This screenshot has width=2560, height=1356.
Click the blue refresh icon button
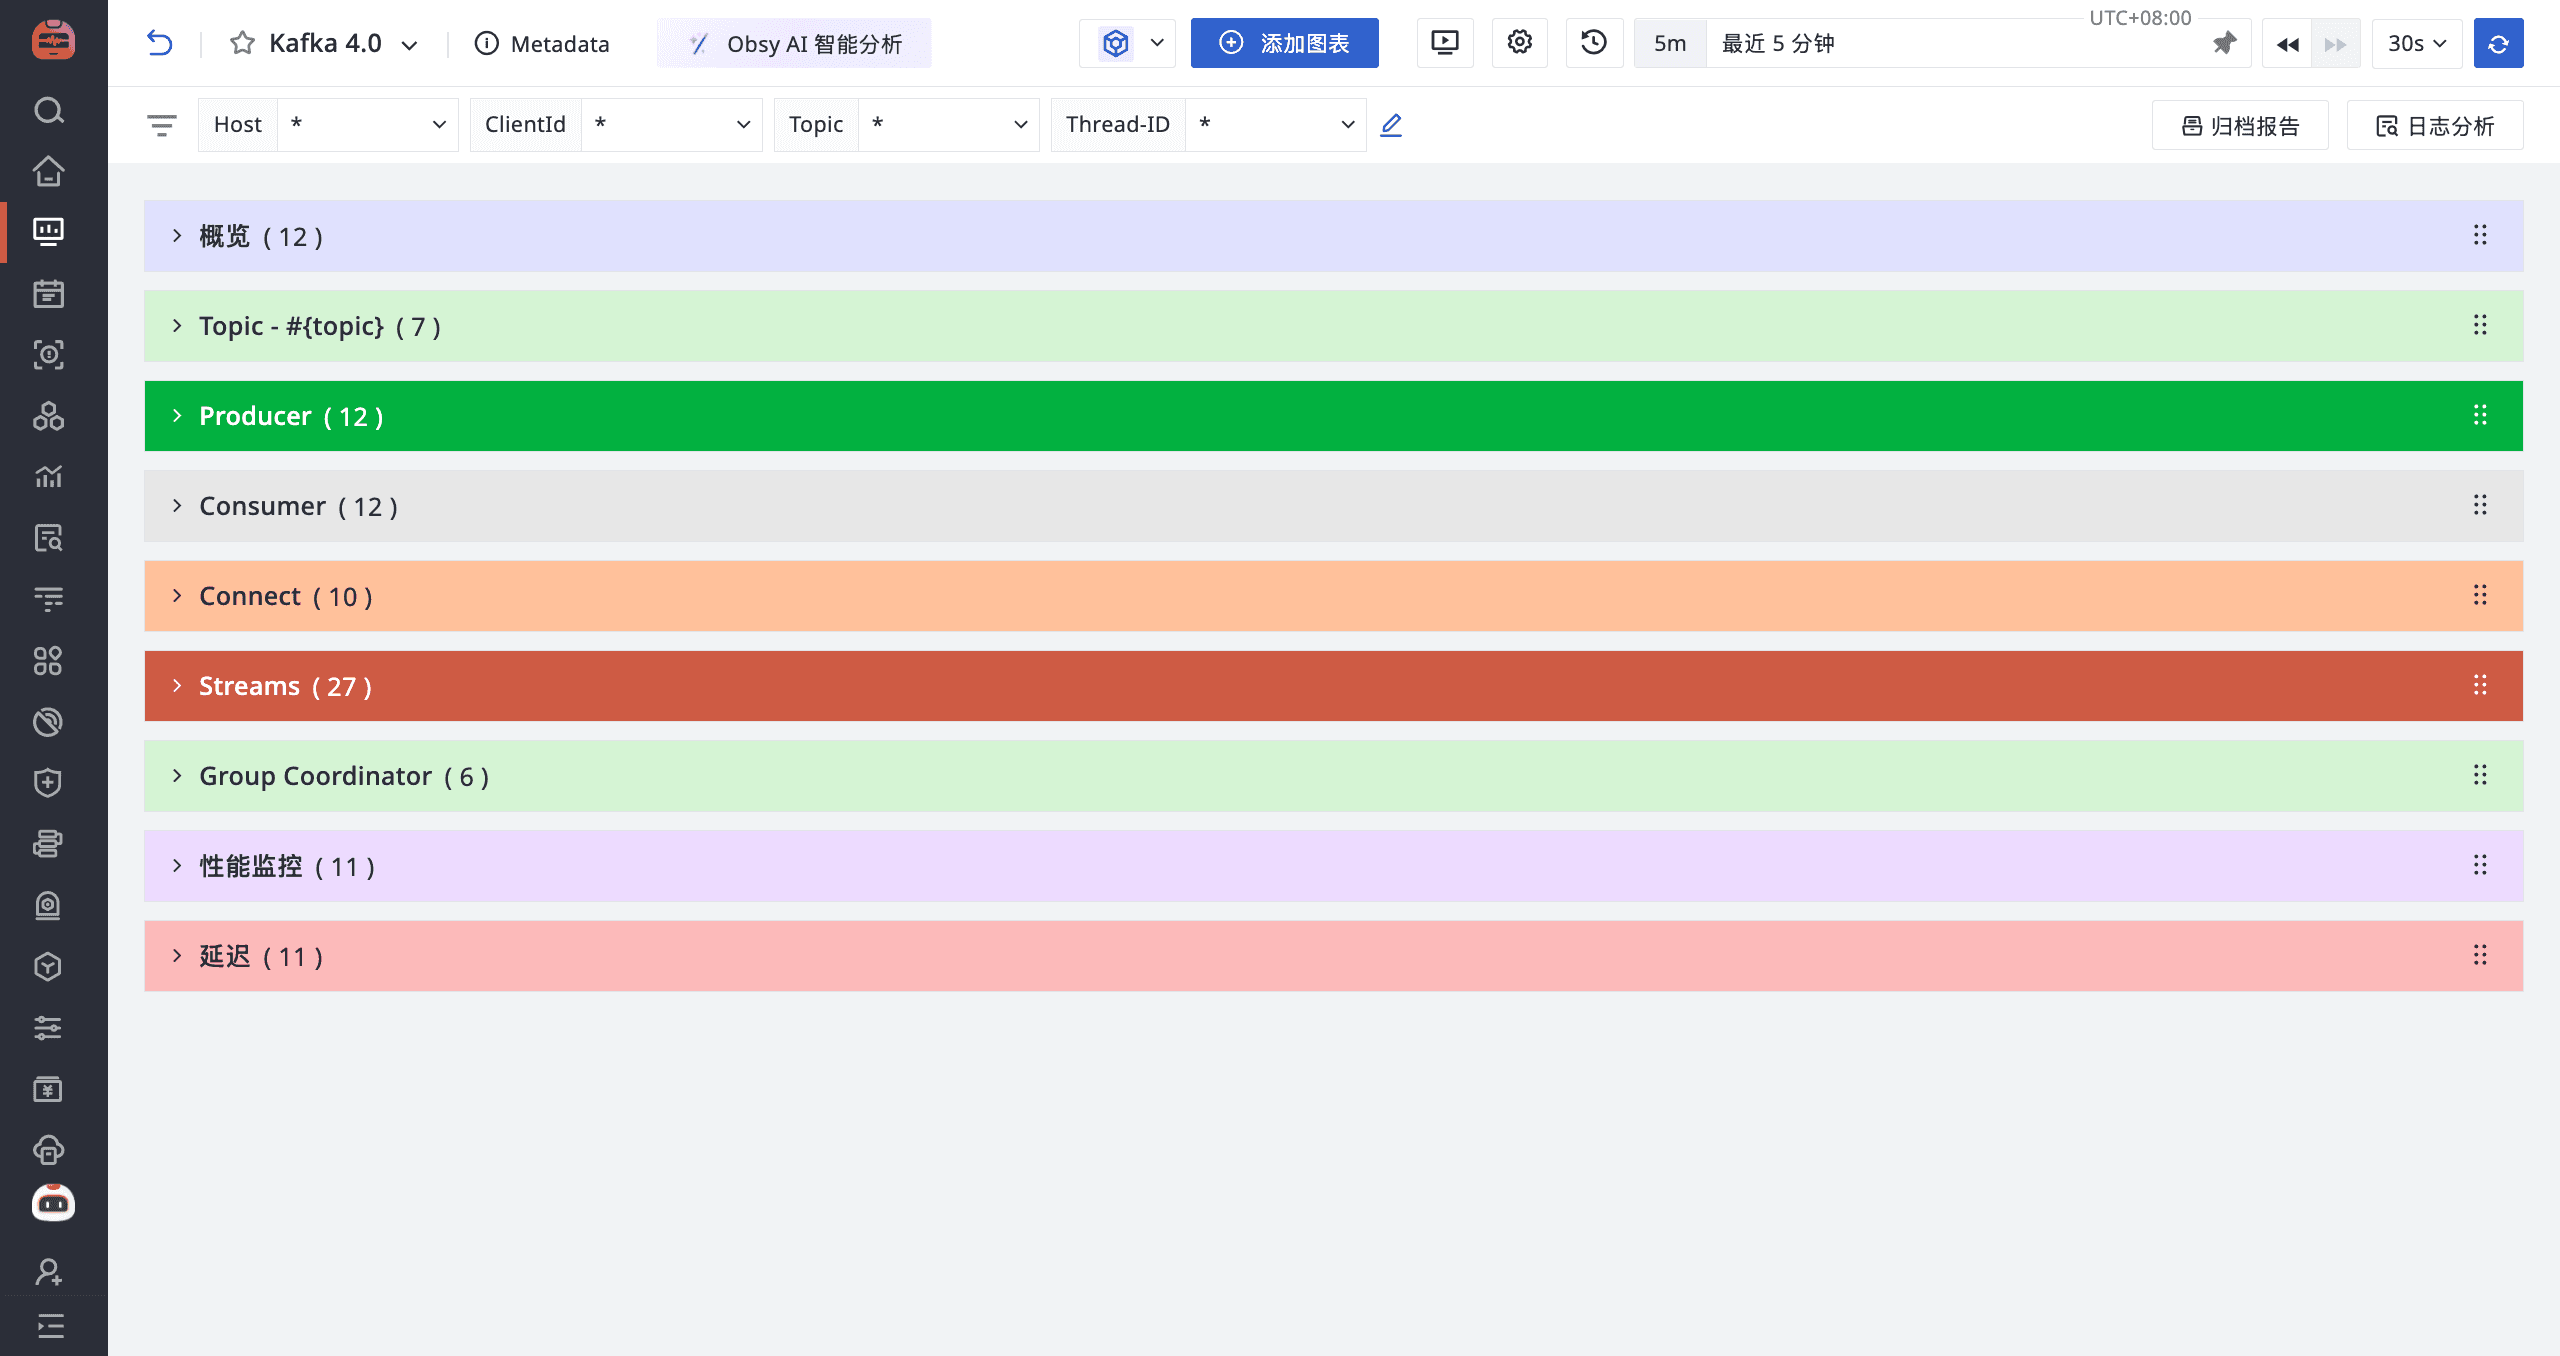(2498, 43)
